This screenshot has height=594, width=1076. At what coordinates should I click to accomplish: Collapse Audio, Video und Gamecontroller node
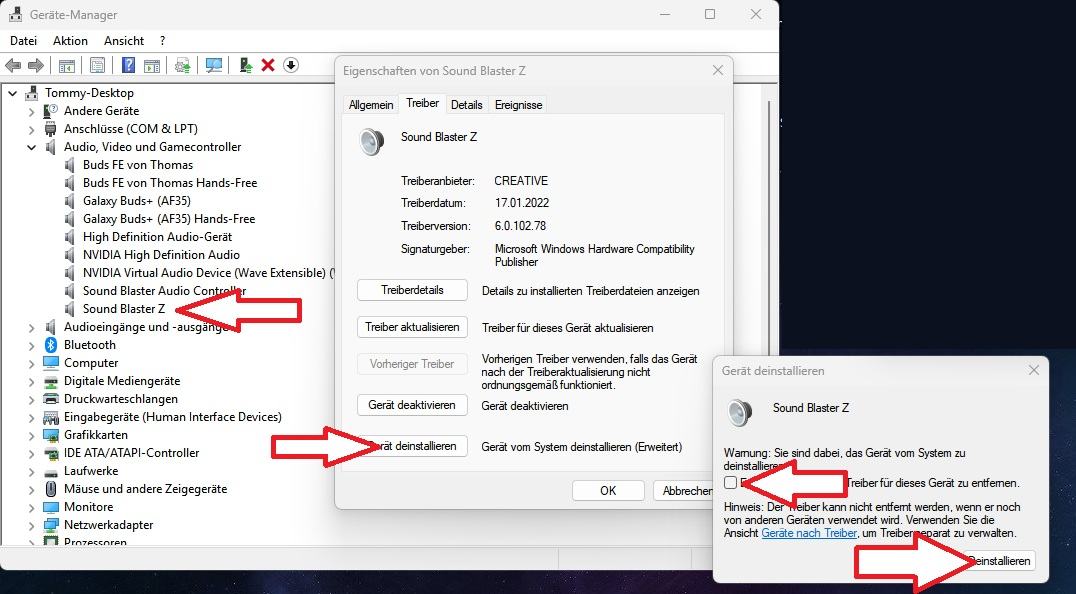(32, 147)
